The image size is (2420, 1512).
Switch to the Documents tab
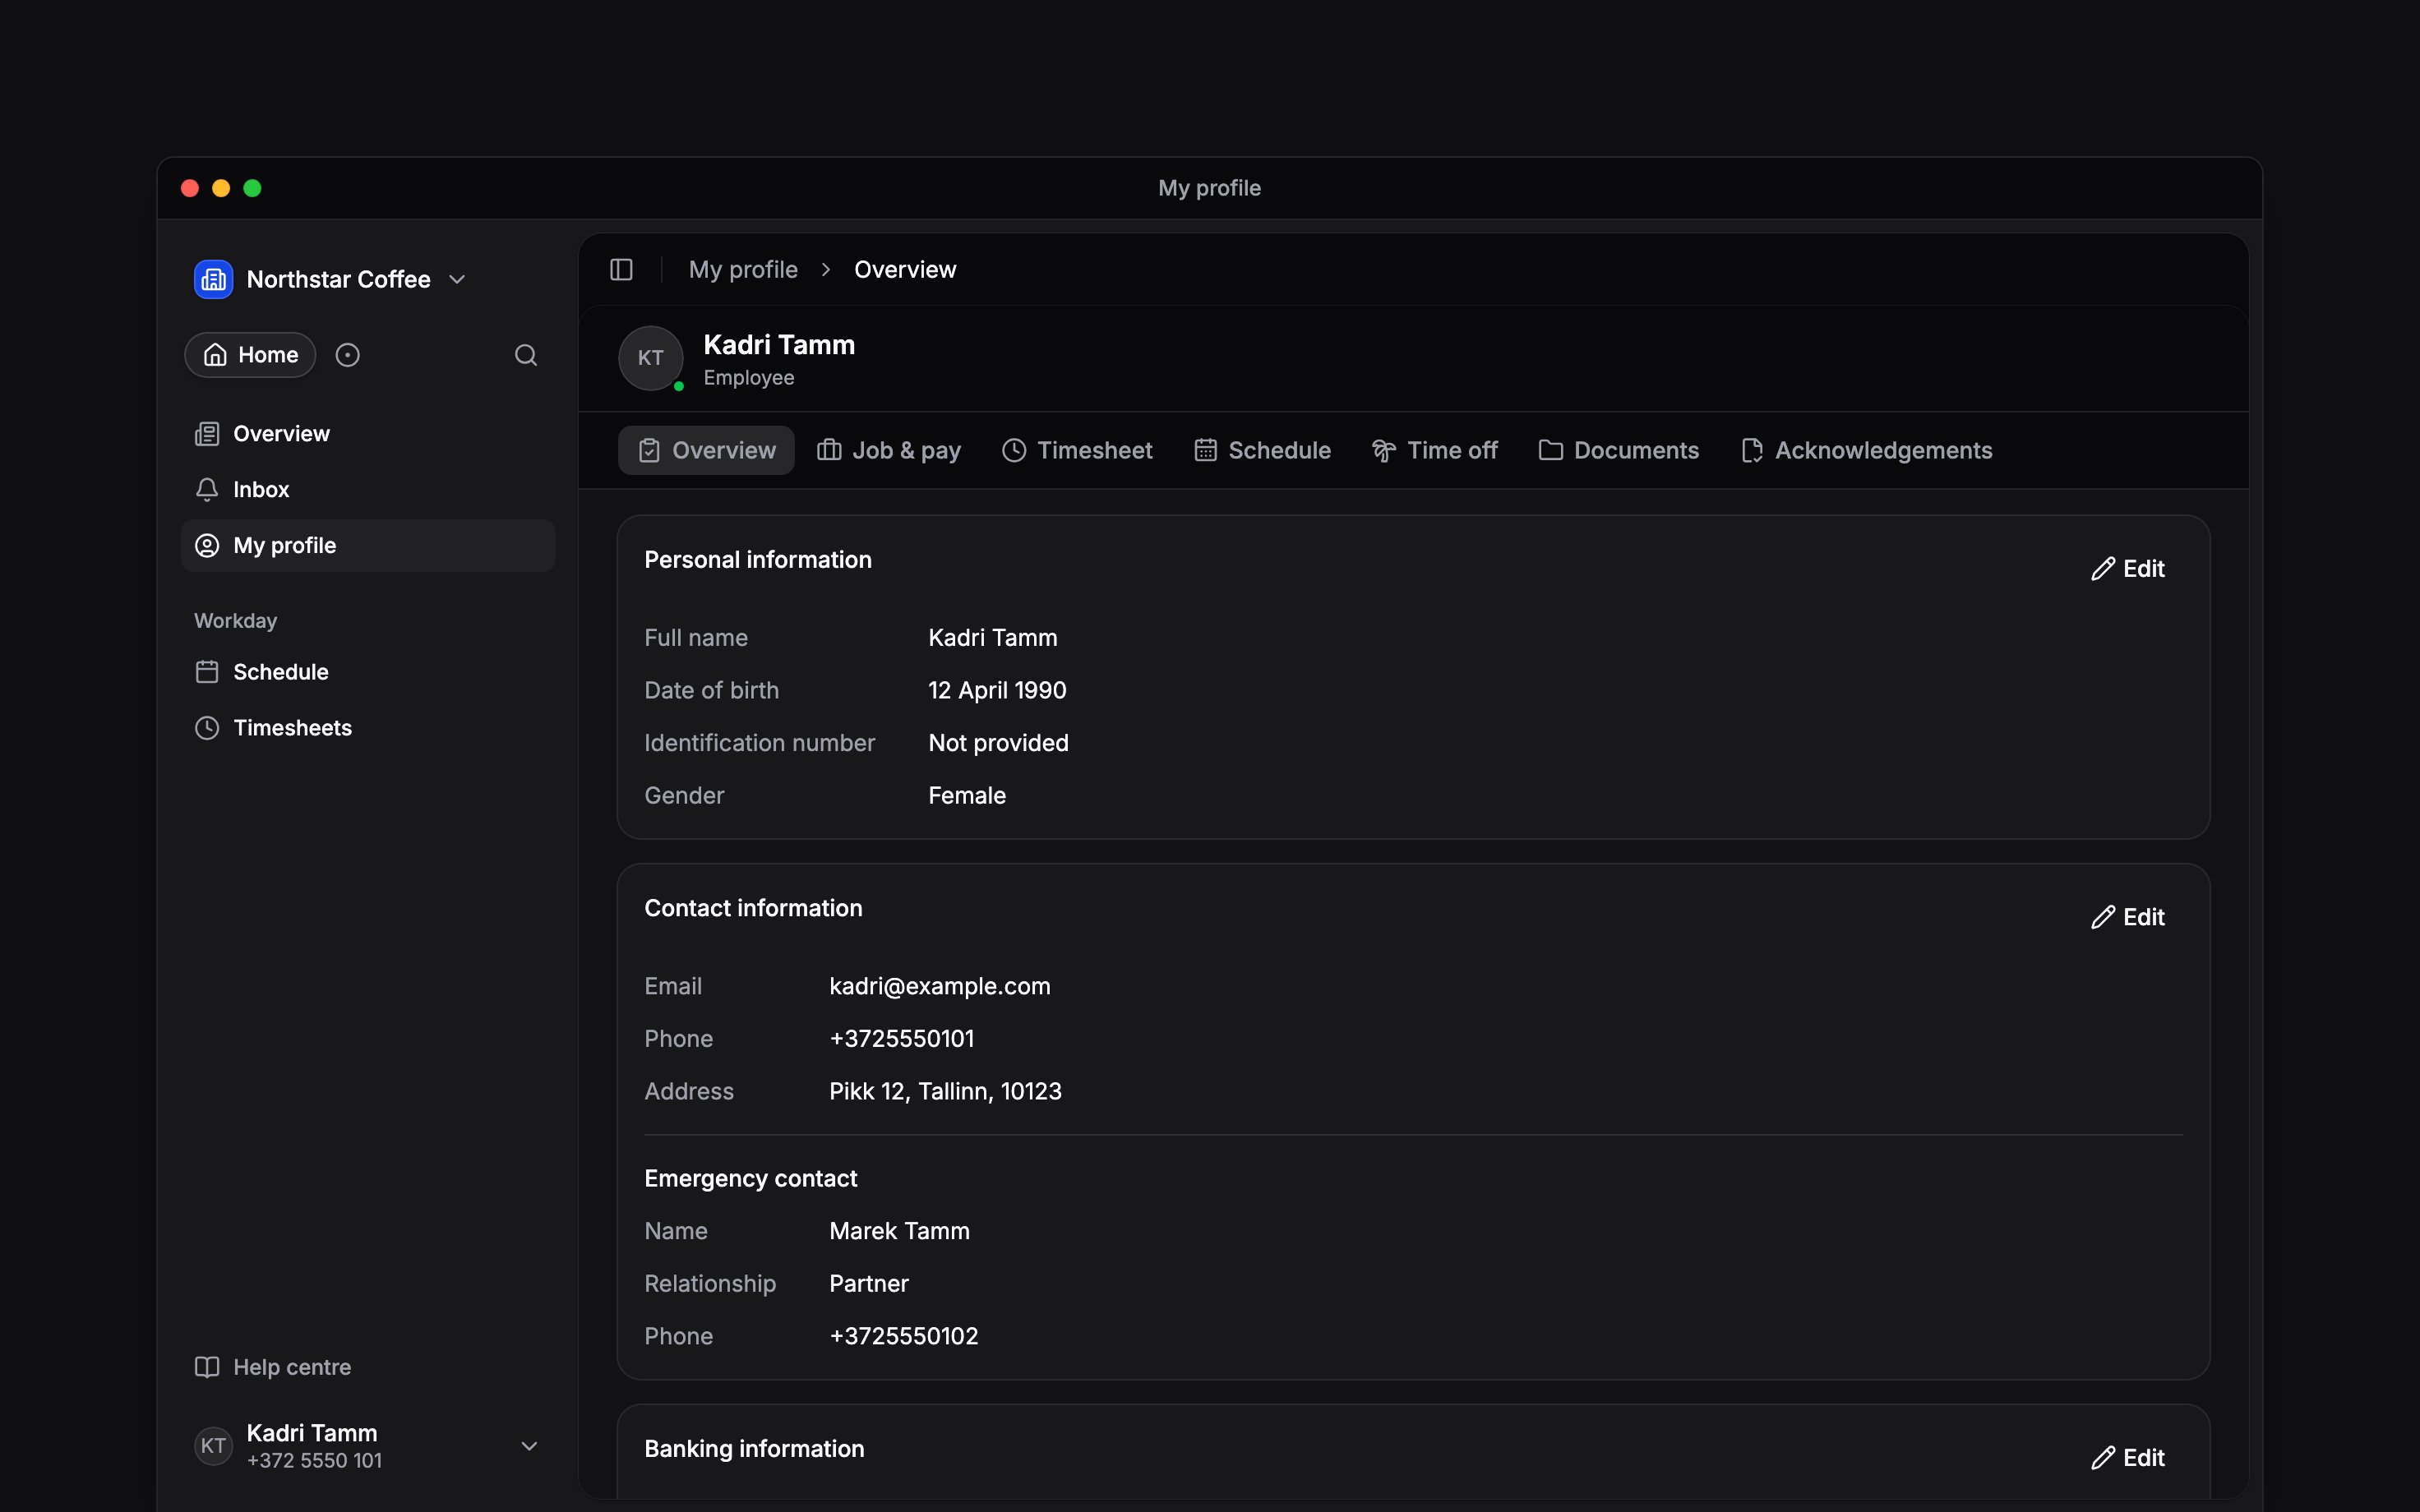(1618, 451)
